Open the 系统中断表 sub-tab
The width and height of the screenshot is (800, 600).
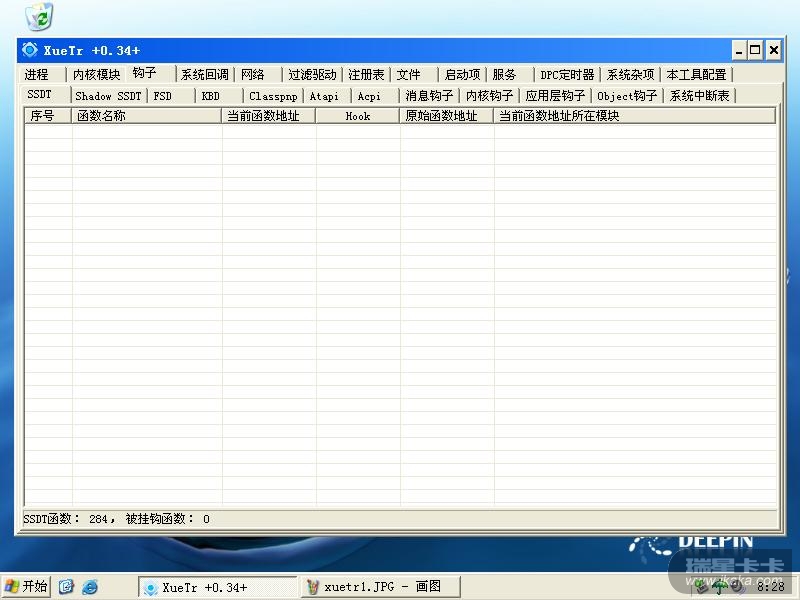coord(700,96)
